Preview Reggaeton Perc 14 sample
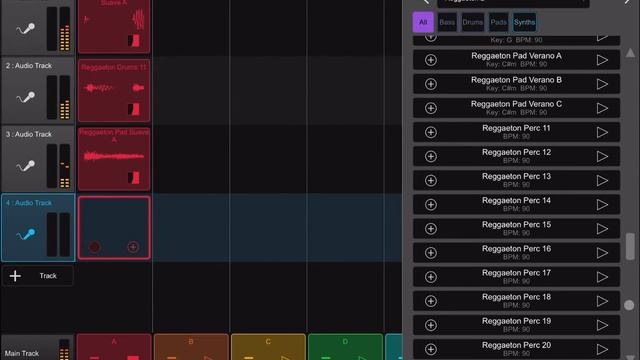This screenshot has width=640, height=360. [x=602, y=204]
